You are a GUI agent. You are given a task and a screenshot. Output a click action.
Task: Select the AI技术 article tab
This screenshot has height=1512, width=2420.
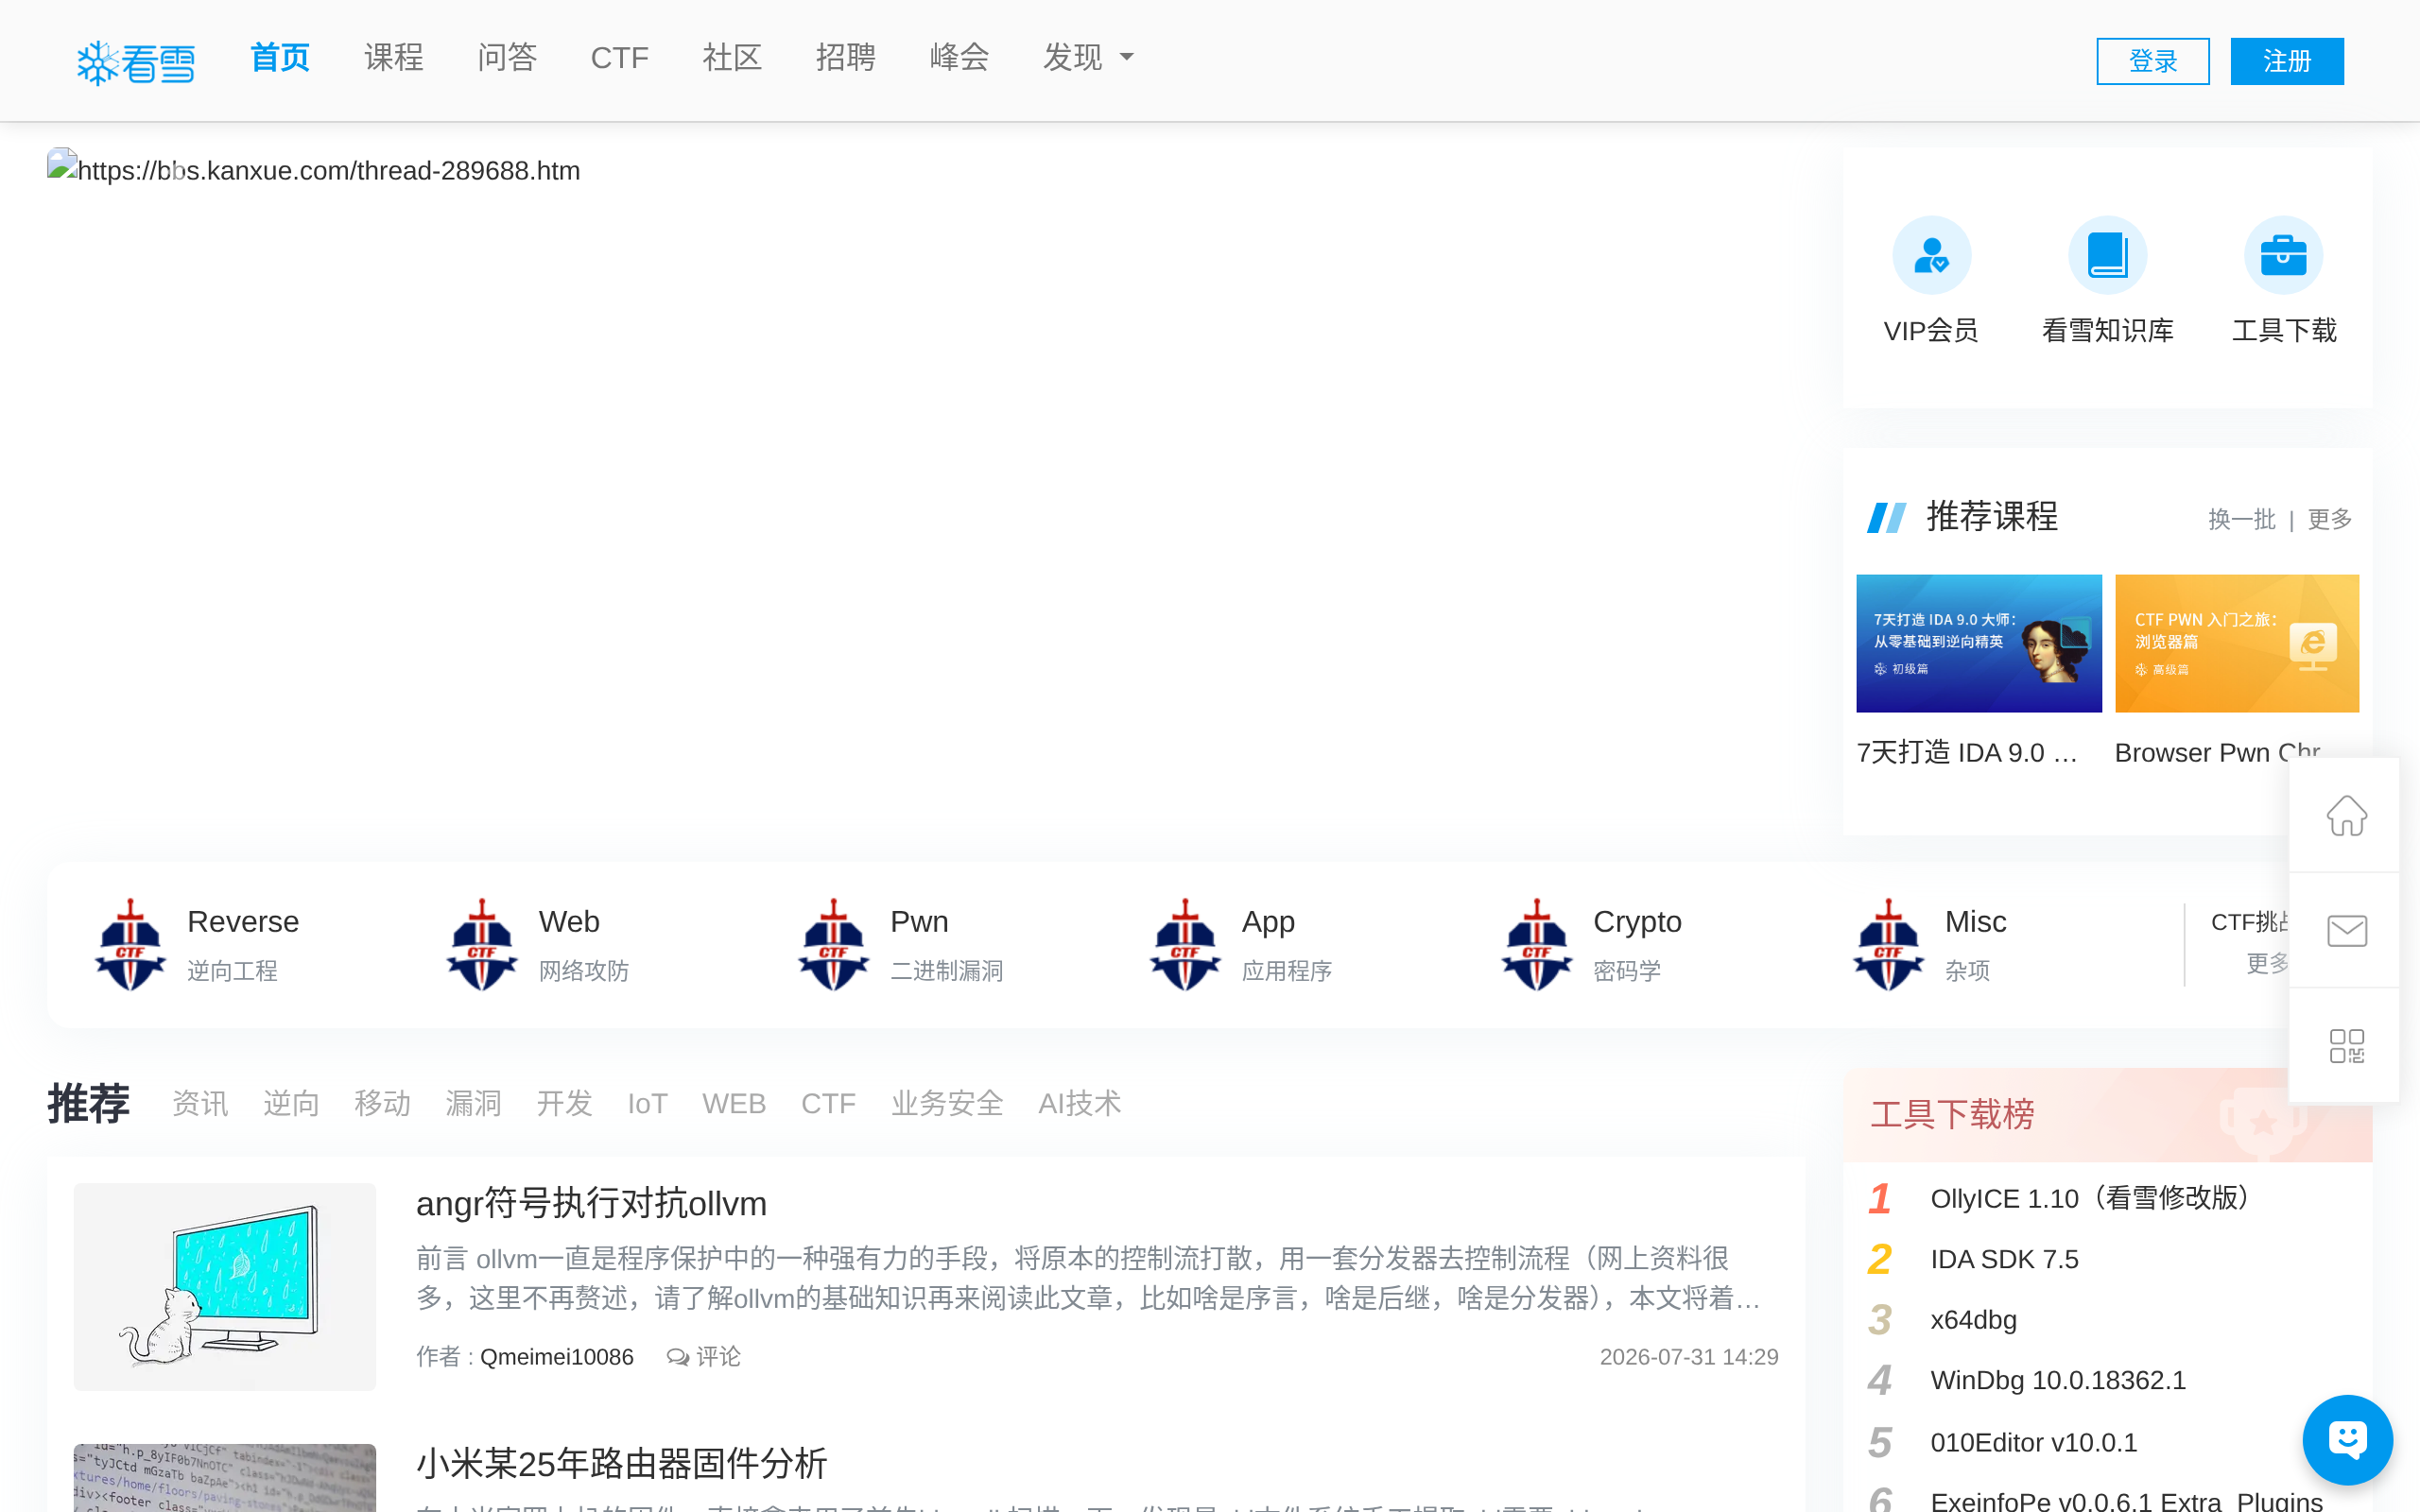tap(1079, 1104)
